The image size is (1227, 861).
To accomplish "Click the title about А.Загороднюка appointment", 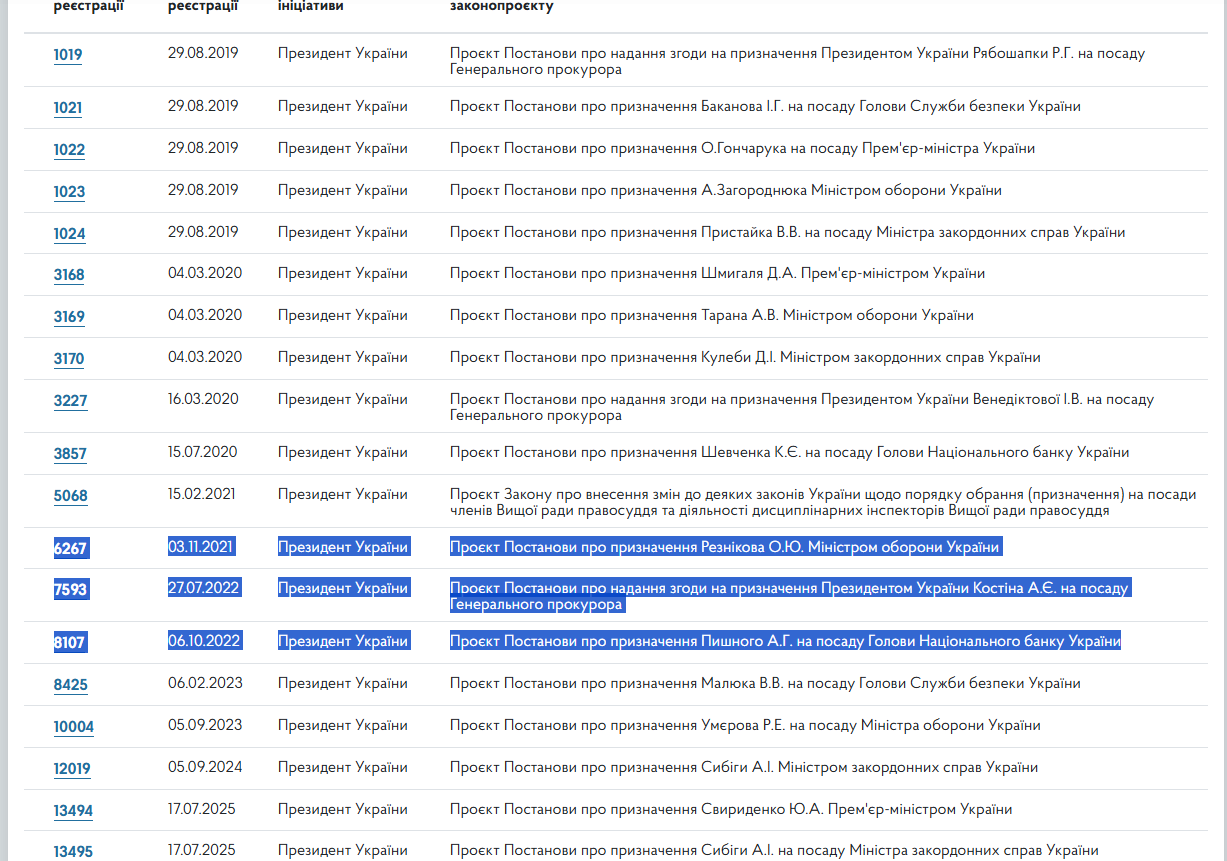I will point(726,190).
